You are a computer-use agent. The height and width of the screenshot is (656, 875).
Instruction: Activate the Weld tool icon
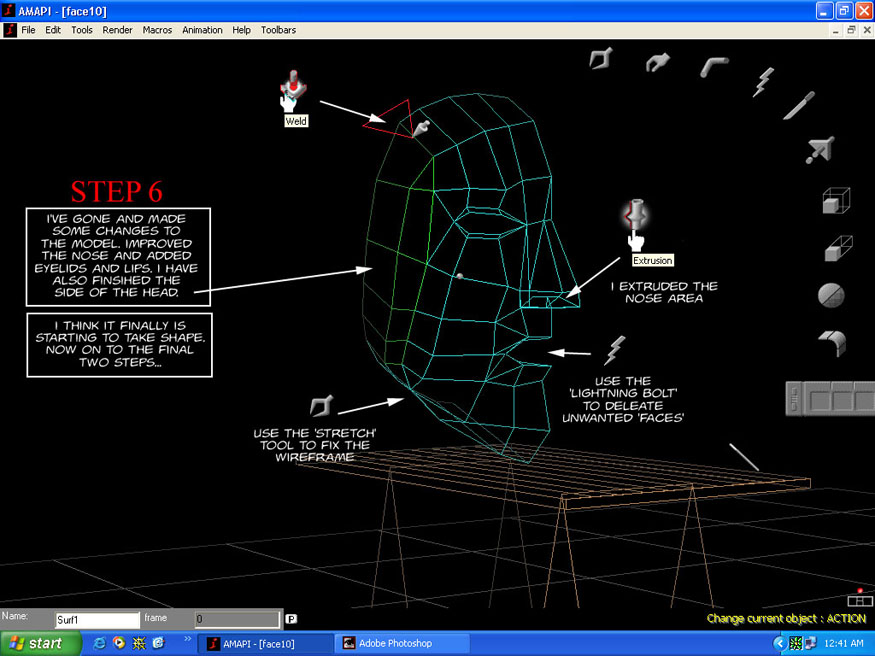tap(294, 91)
